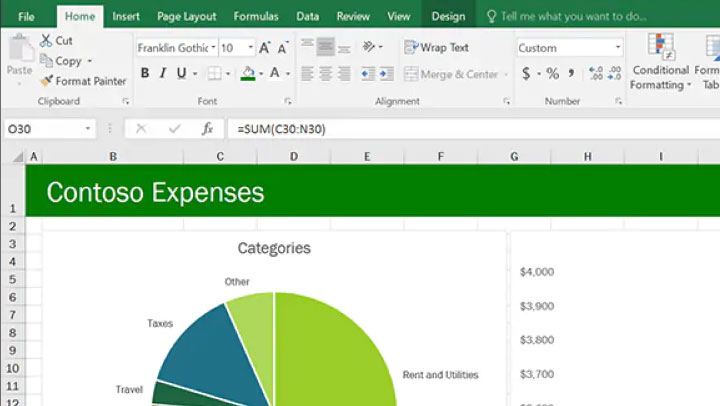Apply Accounting Number Format dollar icon
This screenshot has height=406, width=720.
[526, 73]
